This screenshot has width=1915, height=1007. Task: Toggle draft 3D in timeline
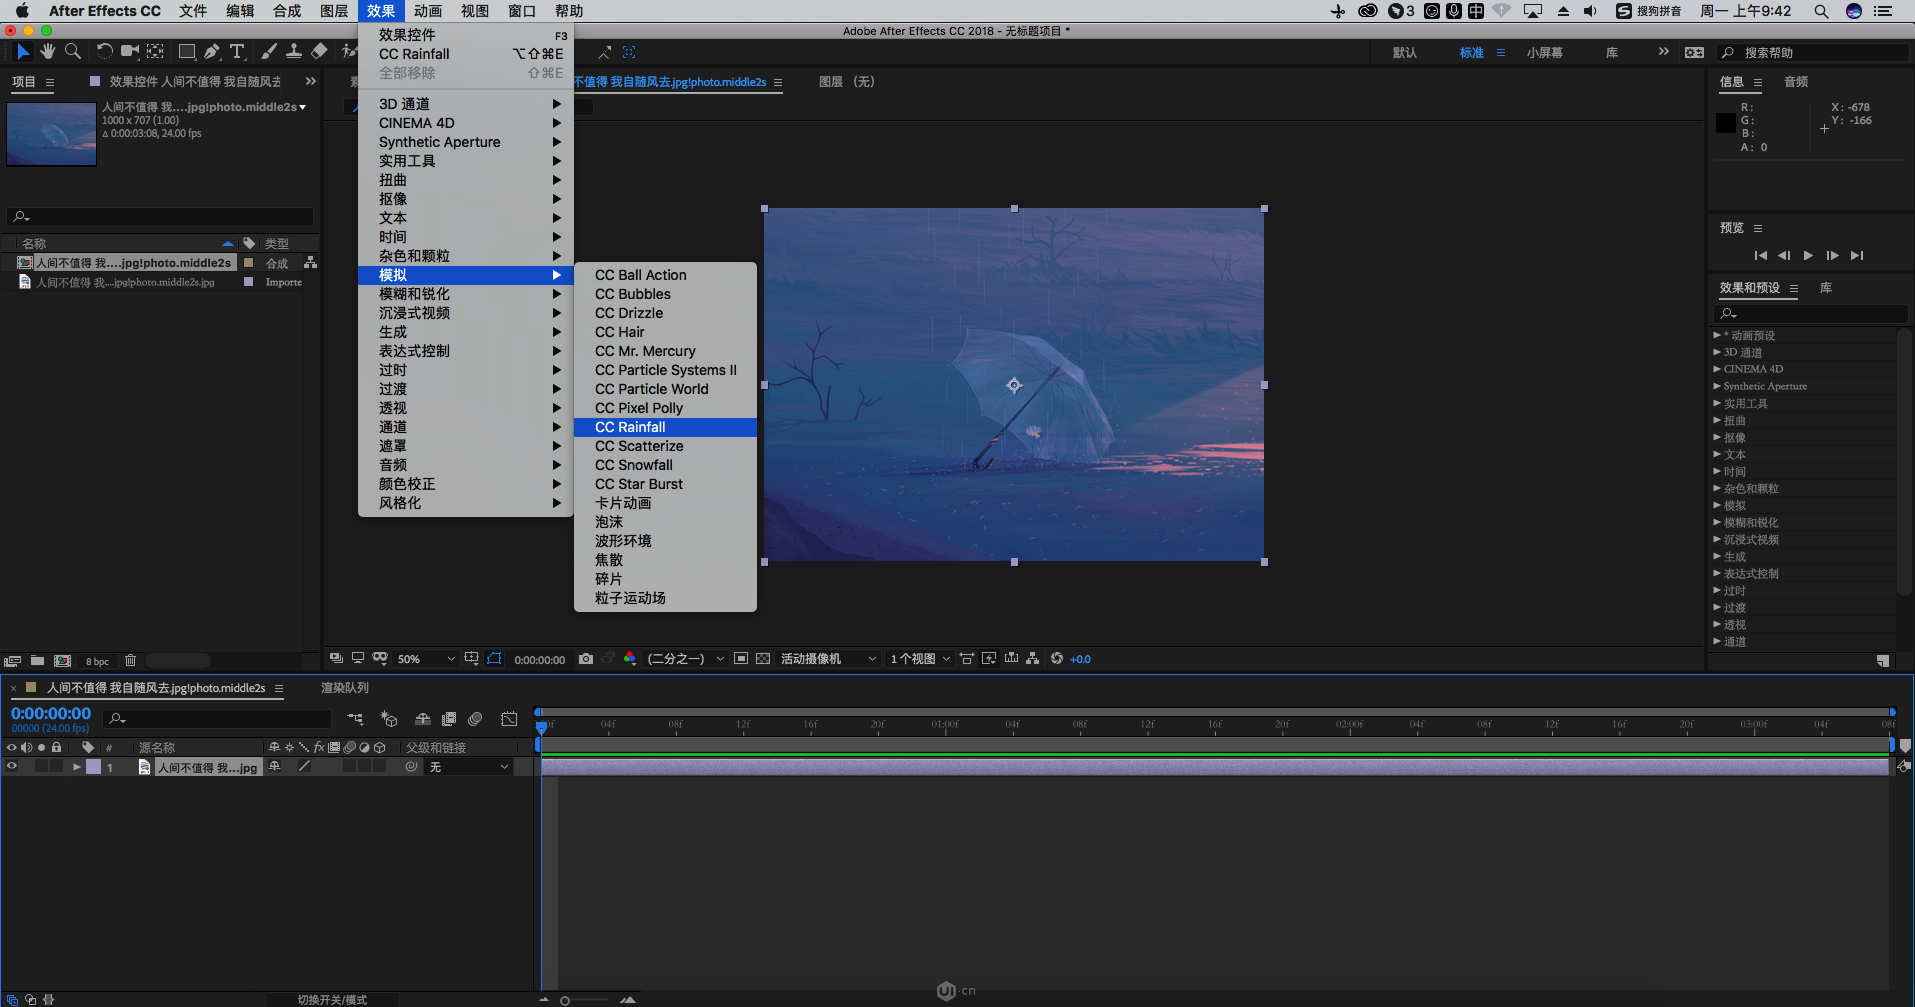tap(389, 719)
